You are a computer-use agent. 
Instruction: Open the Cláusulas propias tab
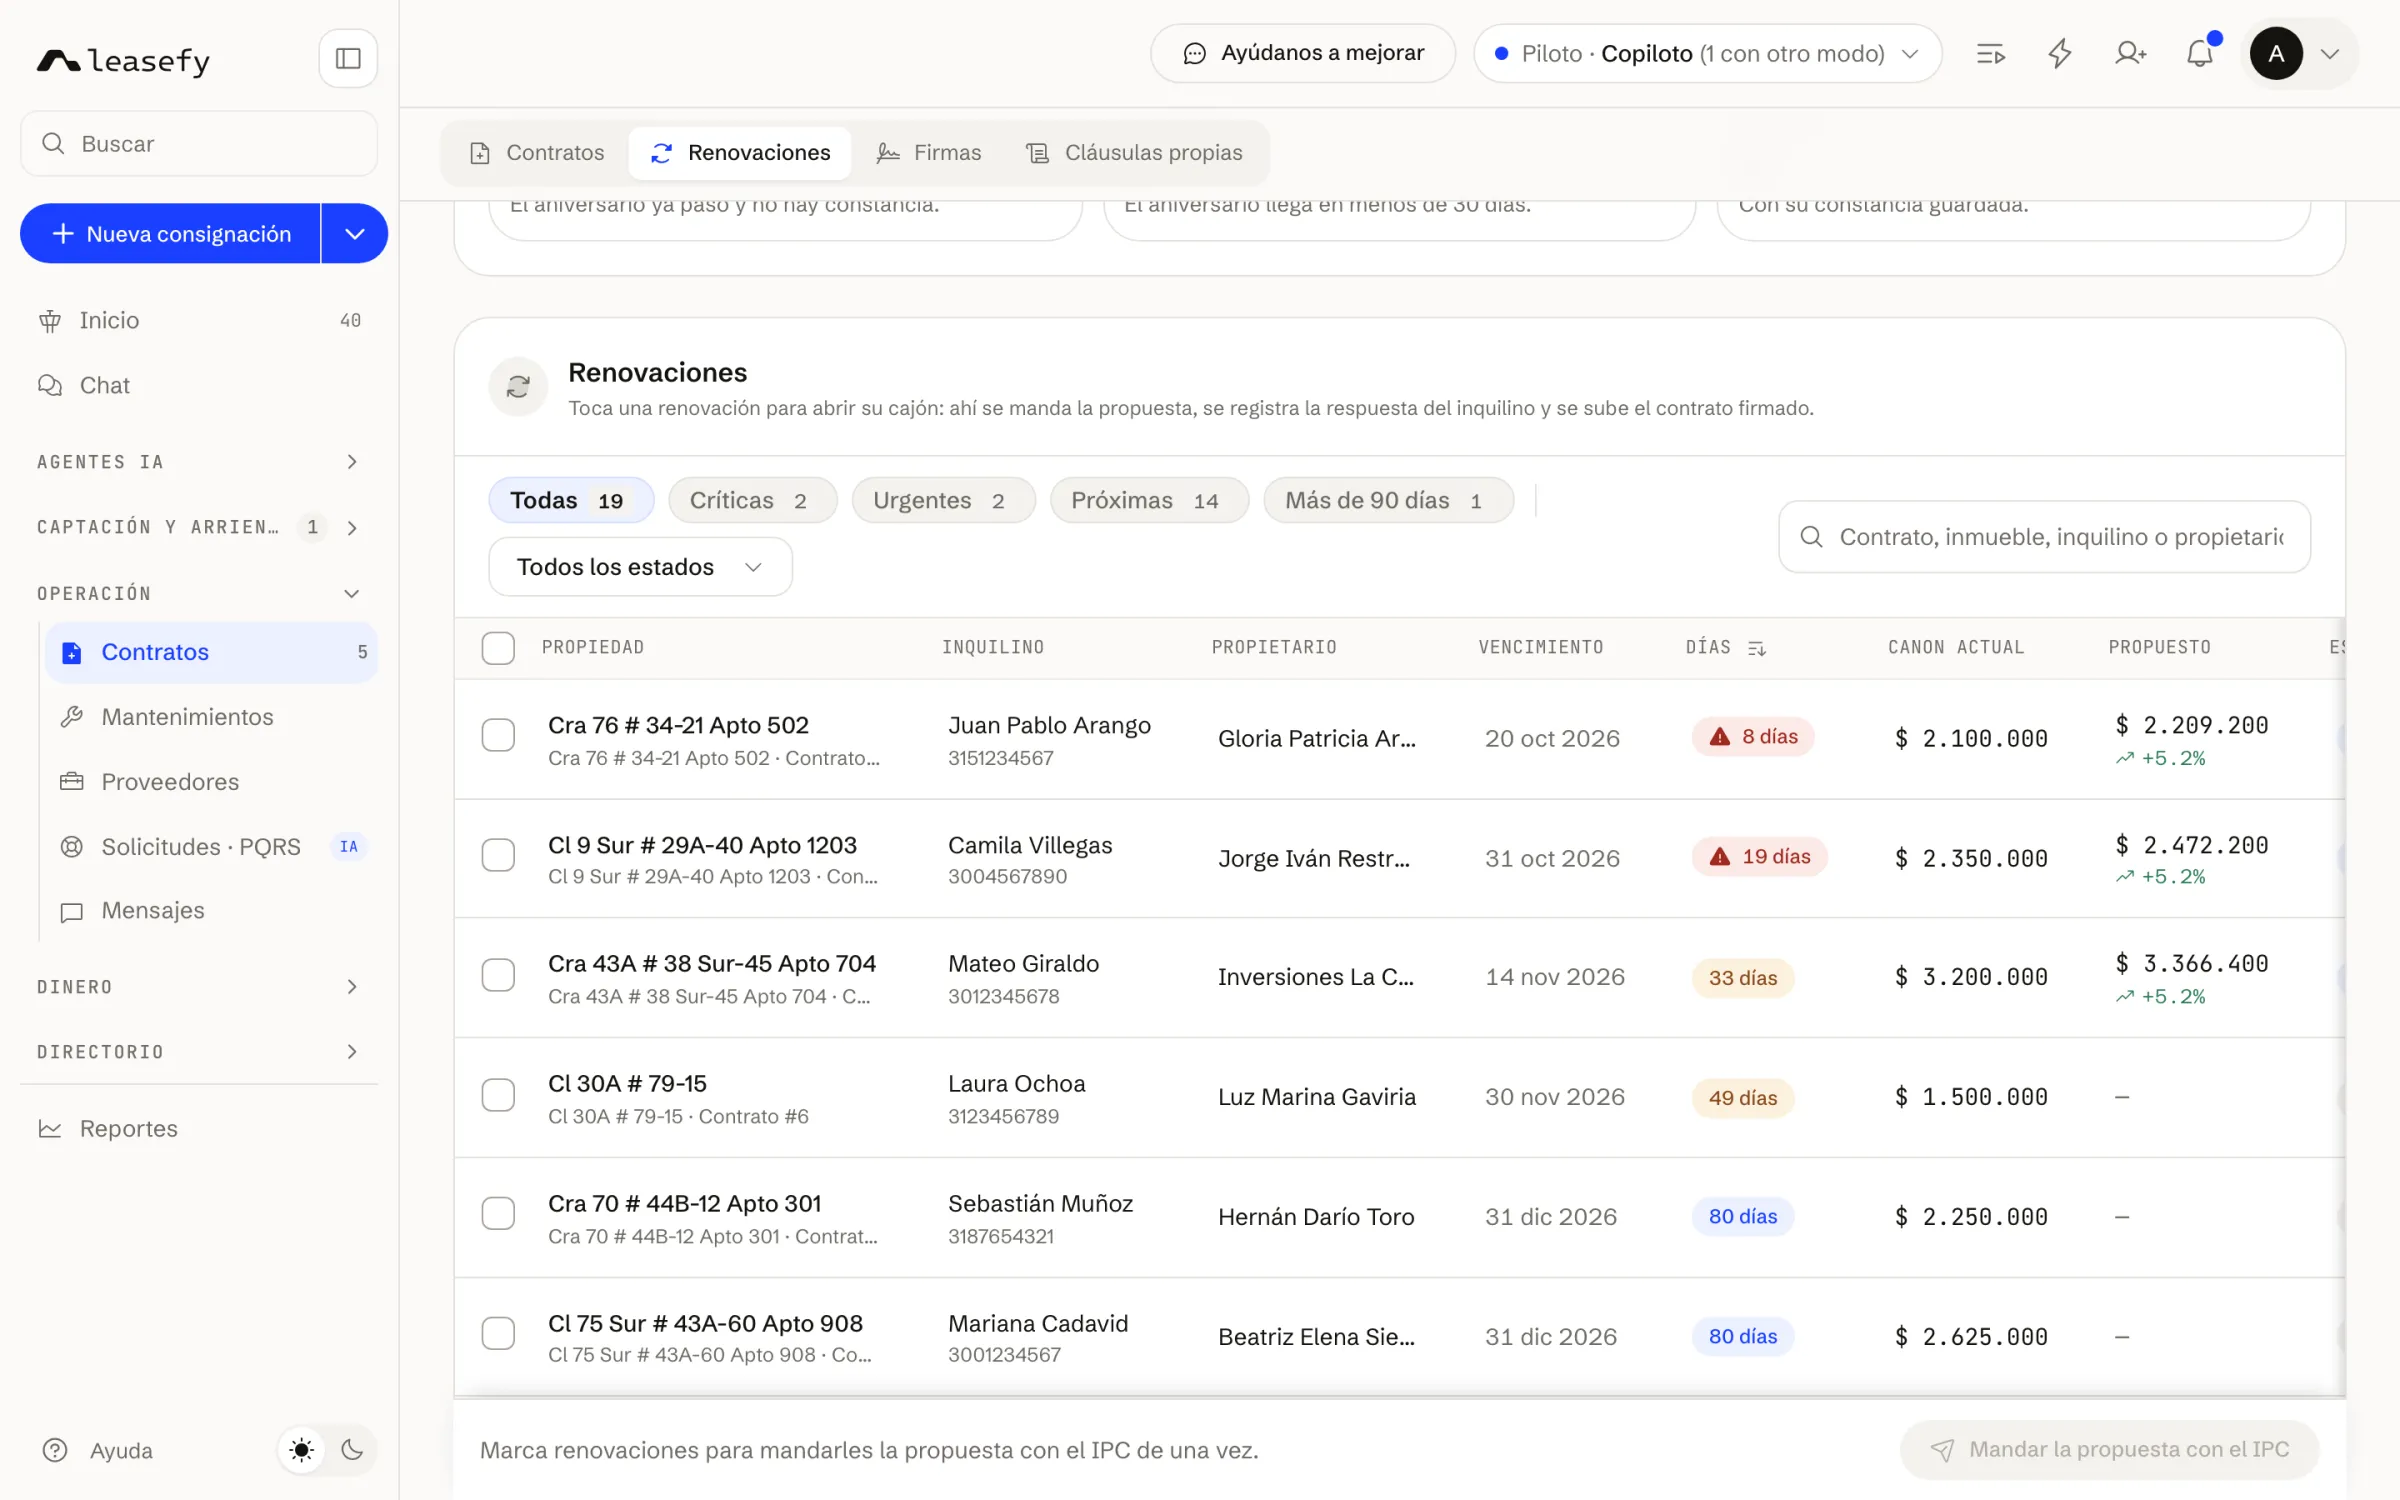[1134, 153]
